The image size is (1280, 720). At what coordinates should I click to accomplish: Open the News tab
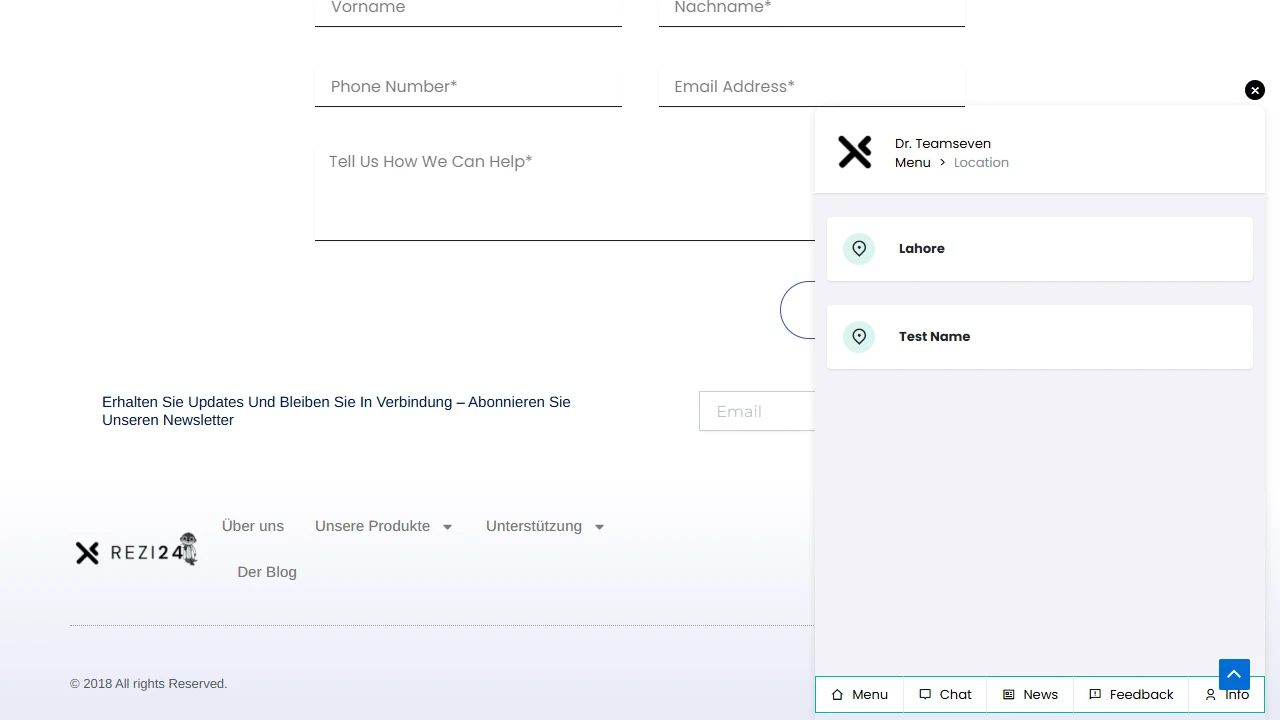pyautogui.click(x=1030, y=695)
